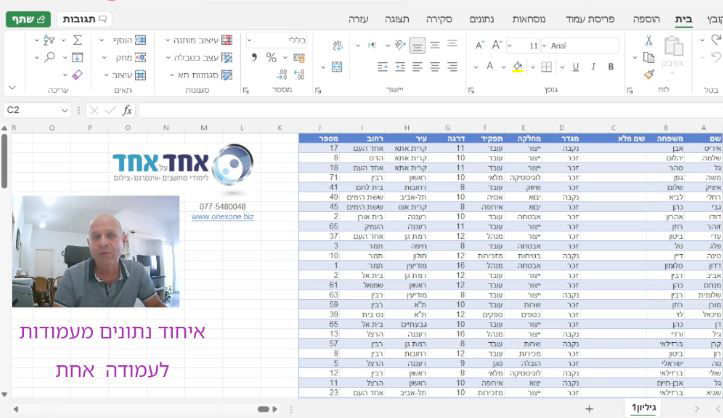This screenshot has height=418, width=723.
Task: Increase font size with large A icon
Action: click(497, 45)
